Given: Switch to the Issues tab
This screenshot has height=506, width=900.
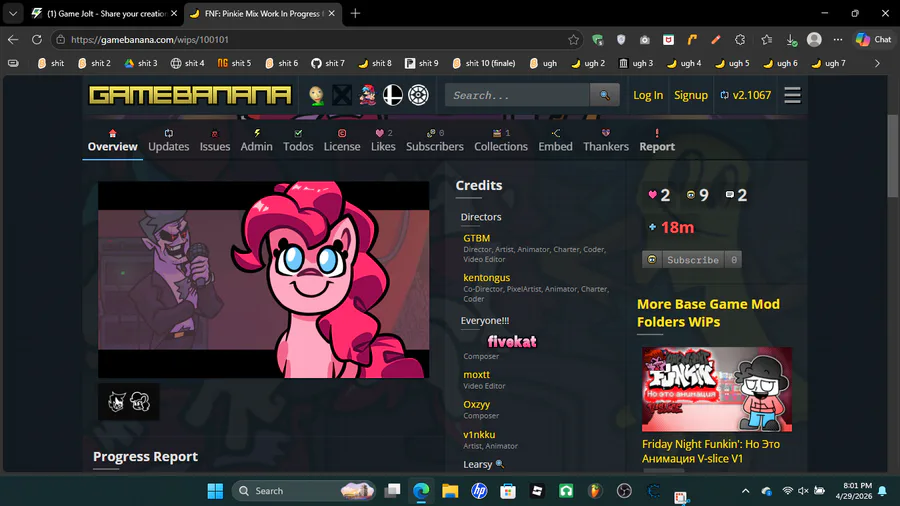Looking at the screenshot, I should [x=215, y=141].
